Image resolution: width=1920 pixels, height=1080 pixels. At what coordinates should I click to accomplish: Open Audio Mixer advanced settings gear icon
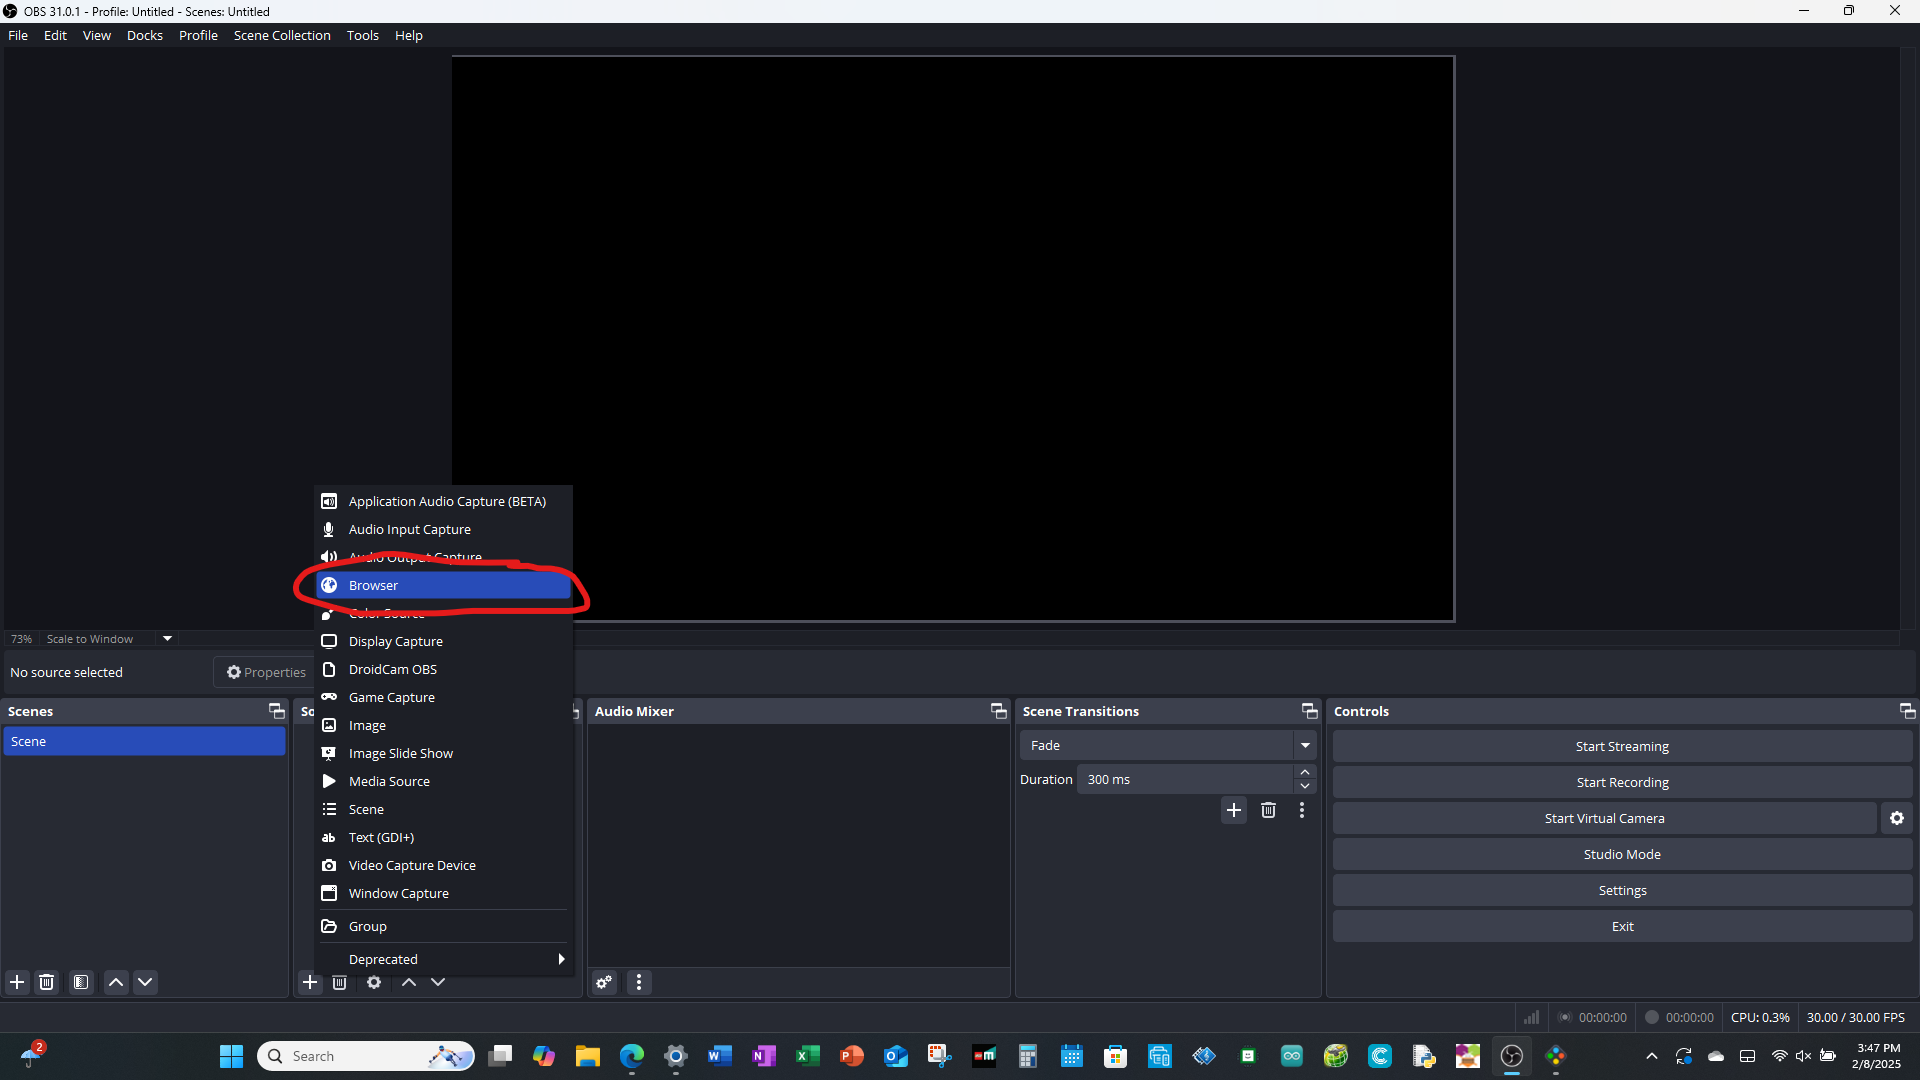click(x=603, y=982)
